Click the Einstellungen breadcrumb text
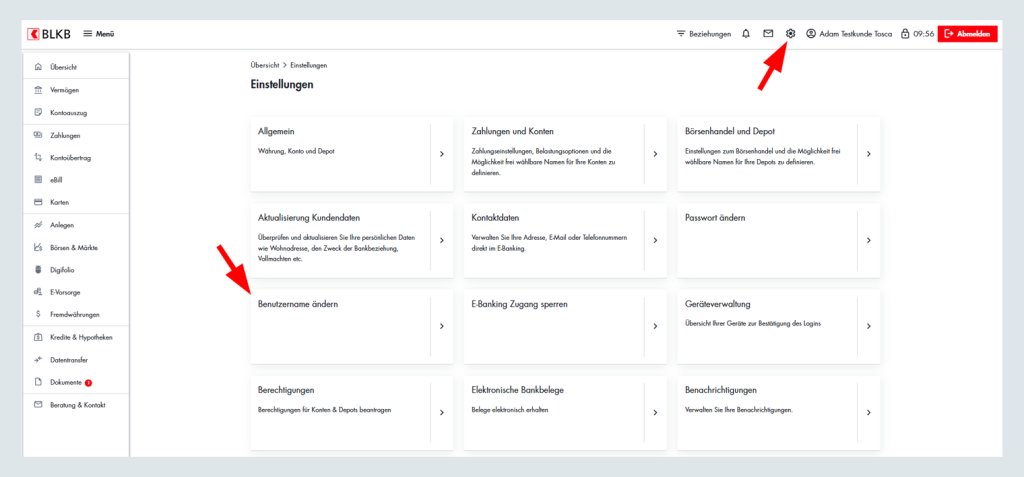 coord(309,65)
